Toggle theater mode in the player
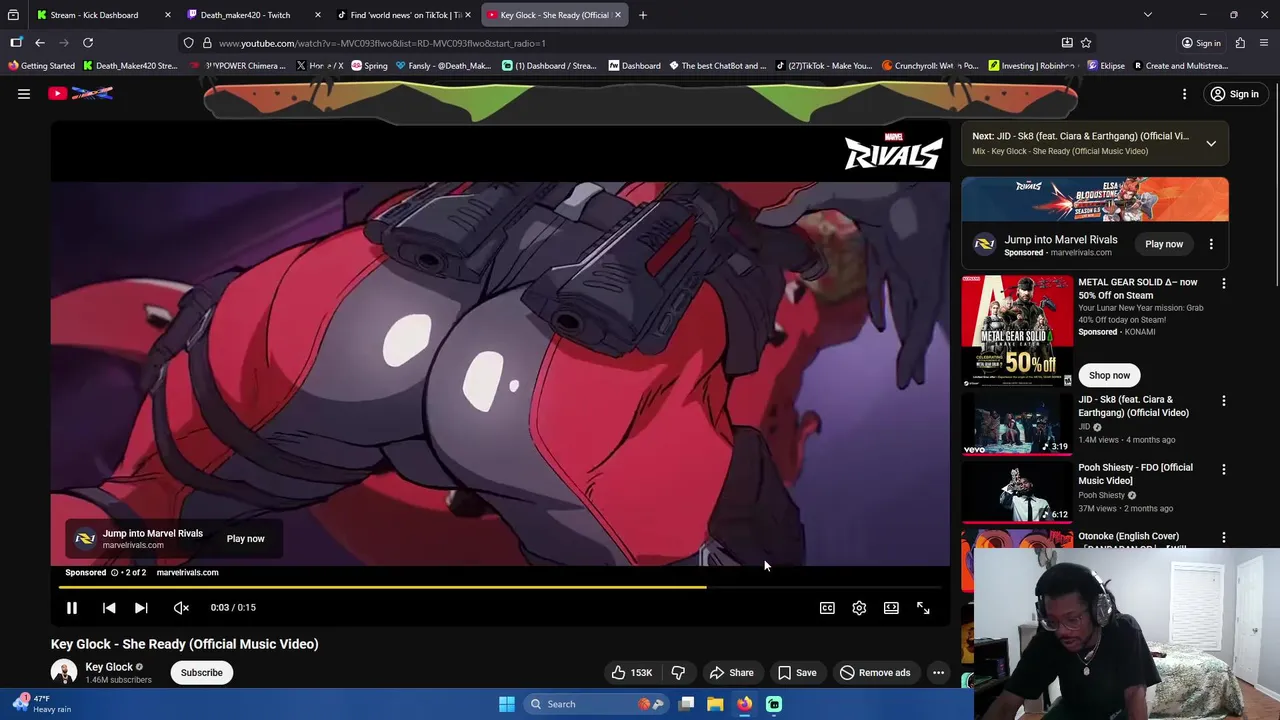 (891, 607)
